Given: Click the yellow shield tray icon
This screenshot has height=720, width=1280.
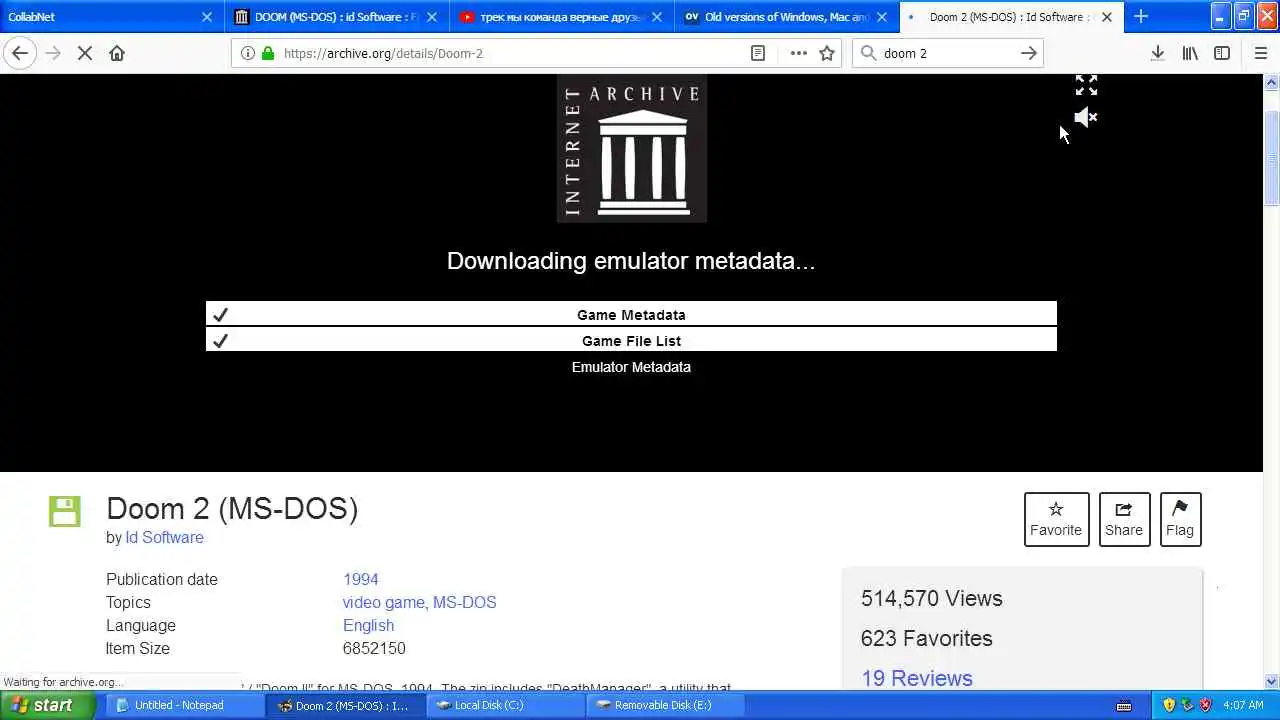Looking at the screenshot, I should click(1169, 705).
